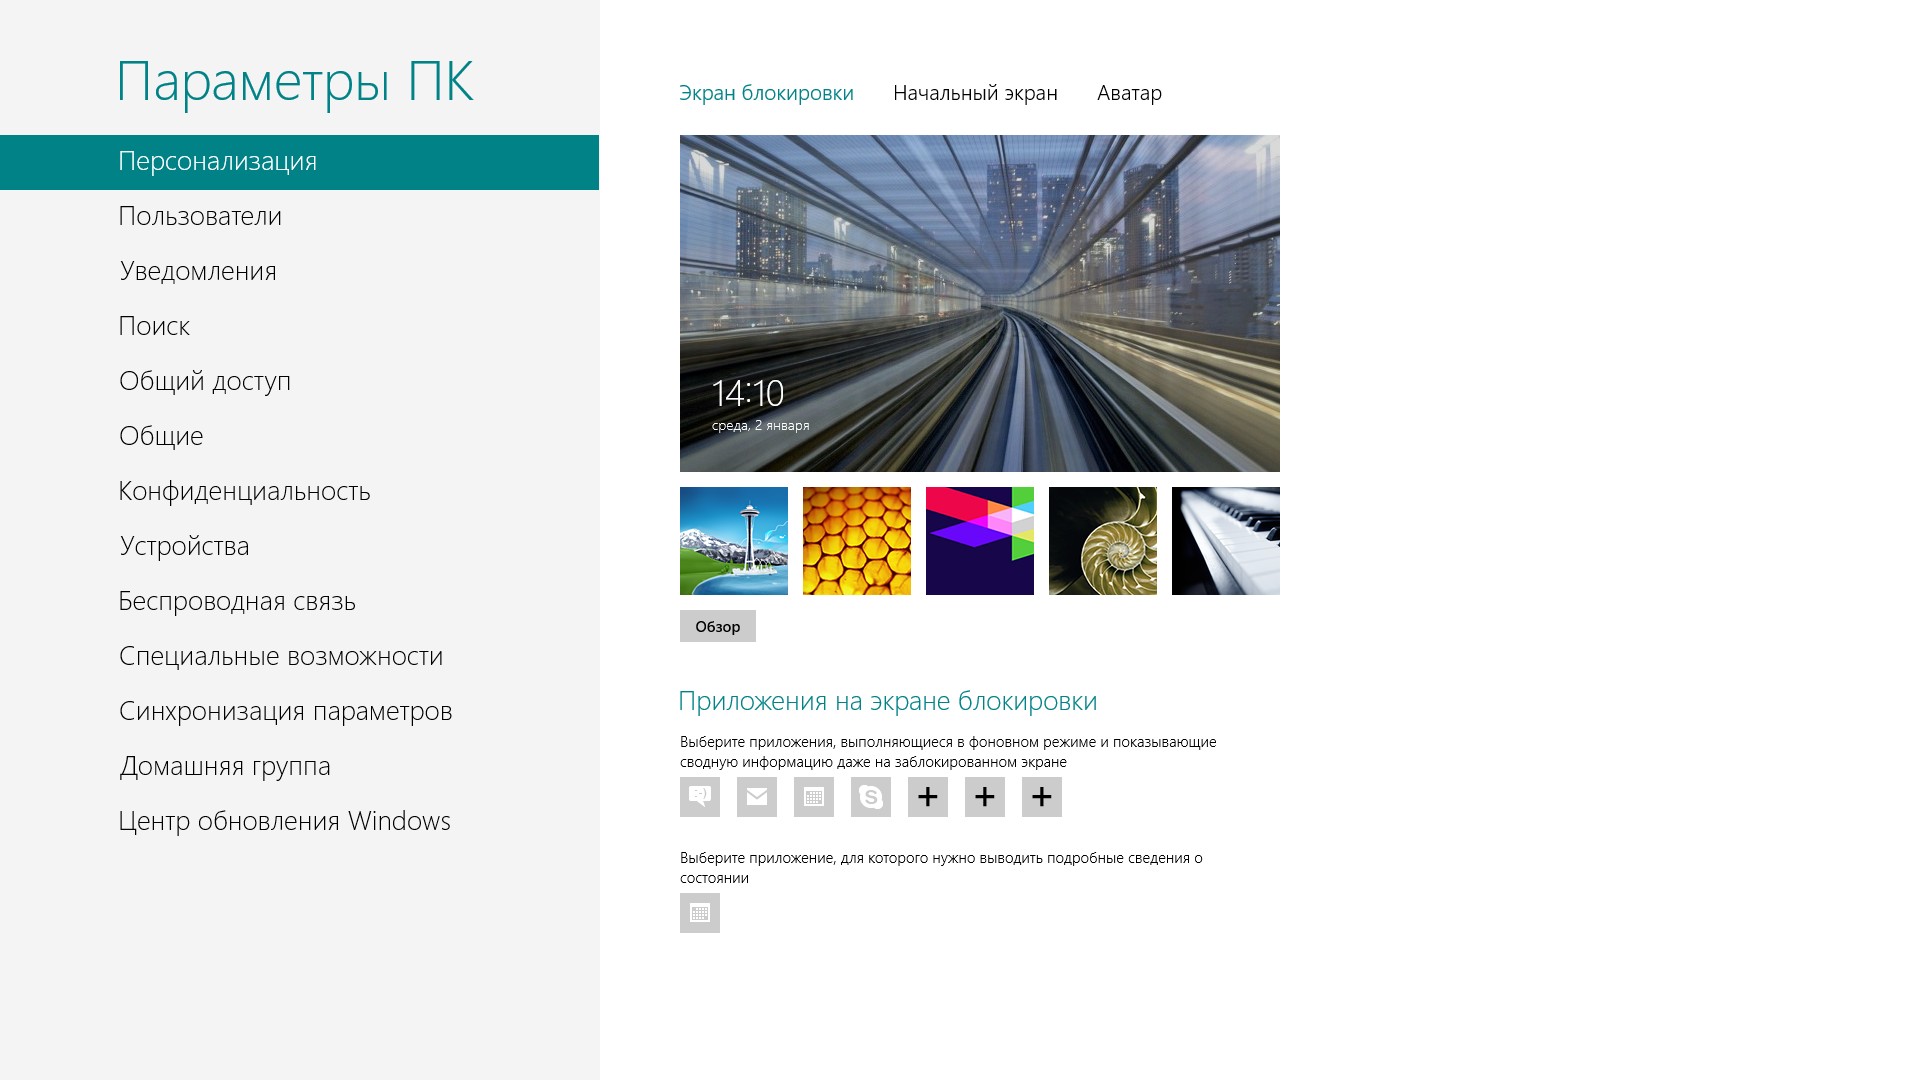Click the large lock screen preview image
This screenshot has height=1080, width=1920.
coord(979,303)
